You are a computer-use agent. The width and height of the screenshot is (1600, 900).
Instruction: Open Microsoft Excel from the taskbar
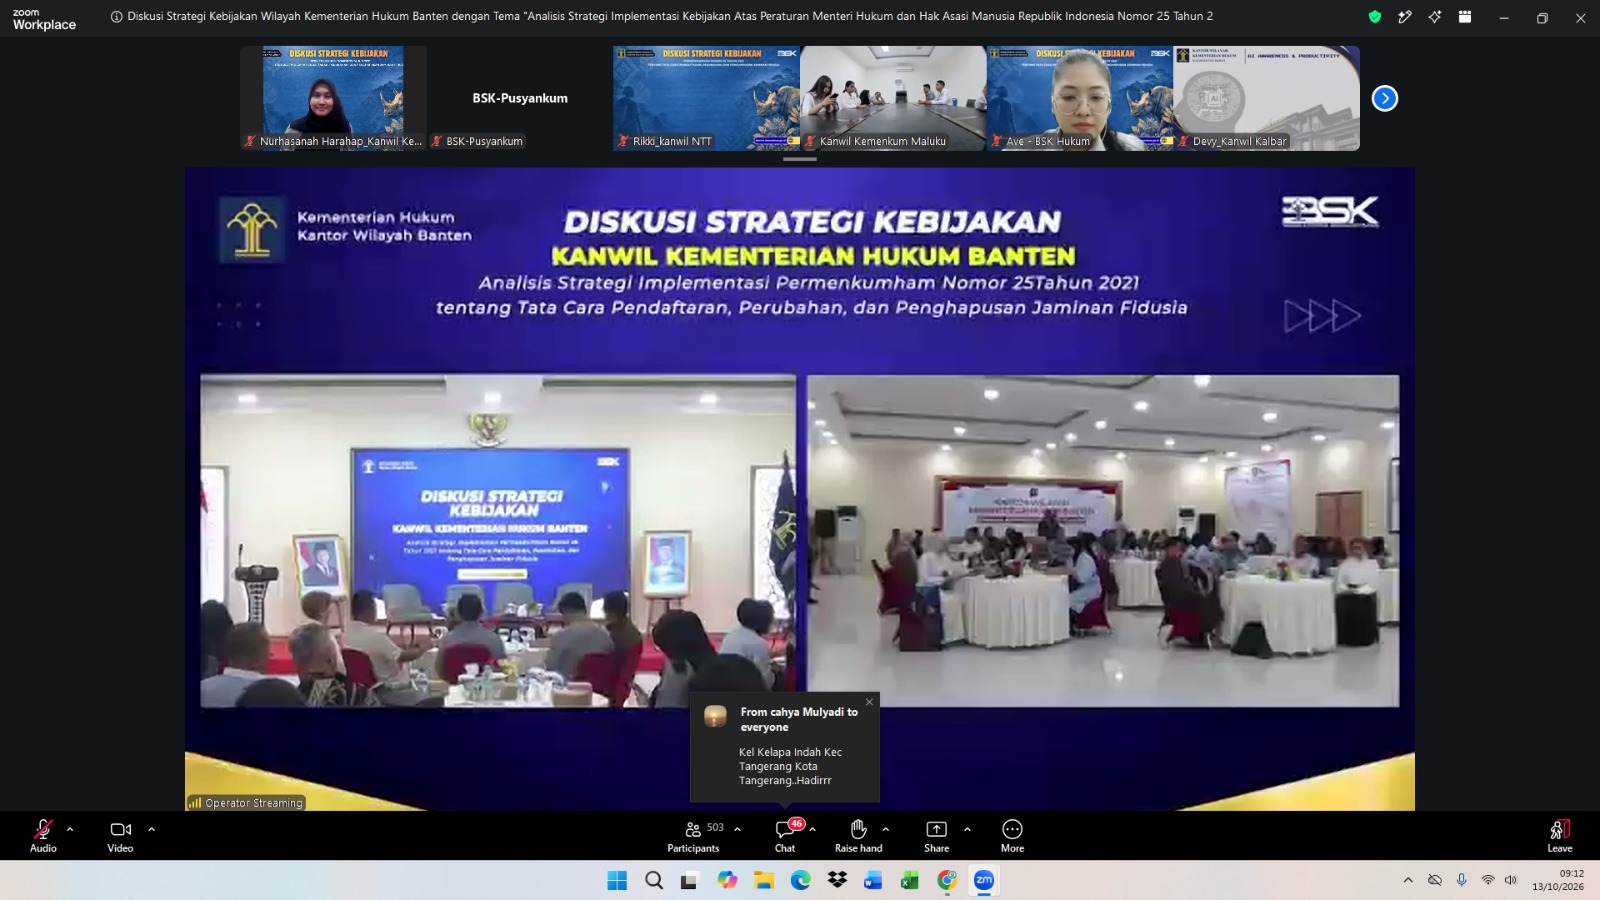[x=910, y=880]
